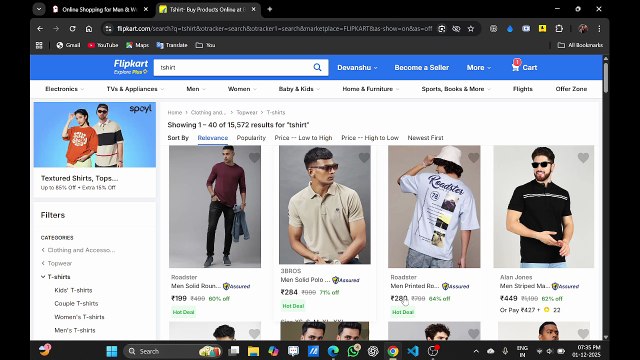640x360 pixels.
Task: Open Translate bookmark
Action: [172, 45]
